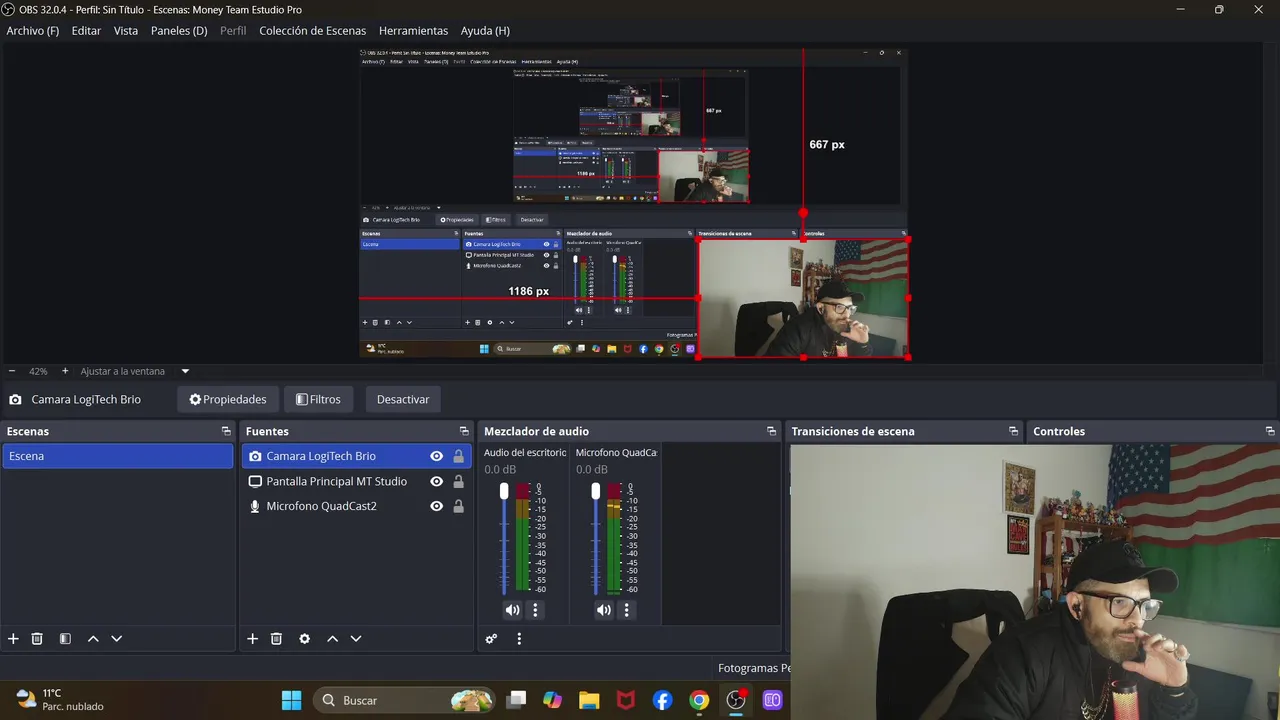
Task: Open Editar menu
Action: point(86,31)
